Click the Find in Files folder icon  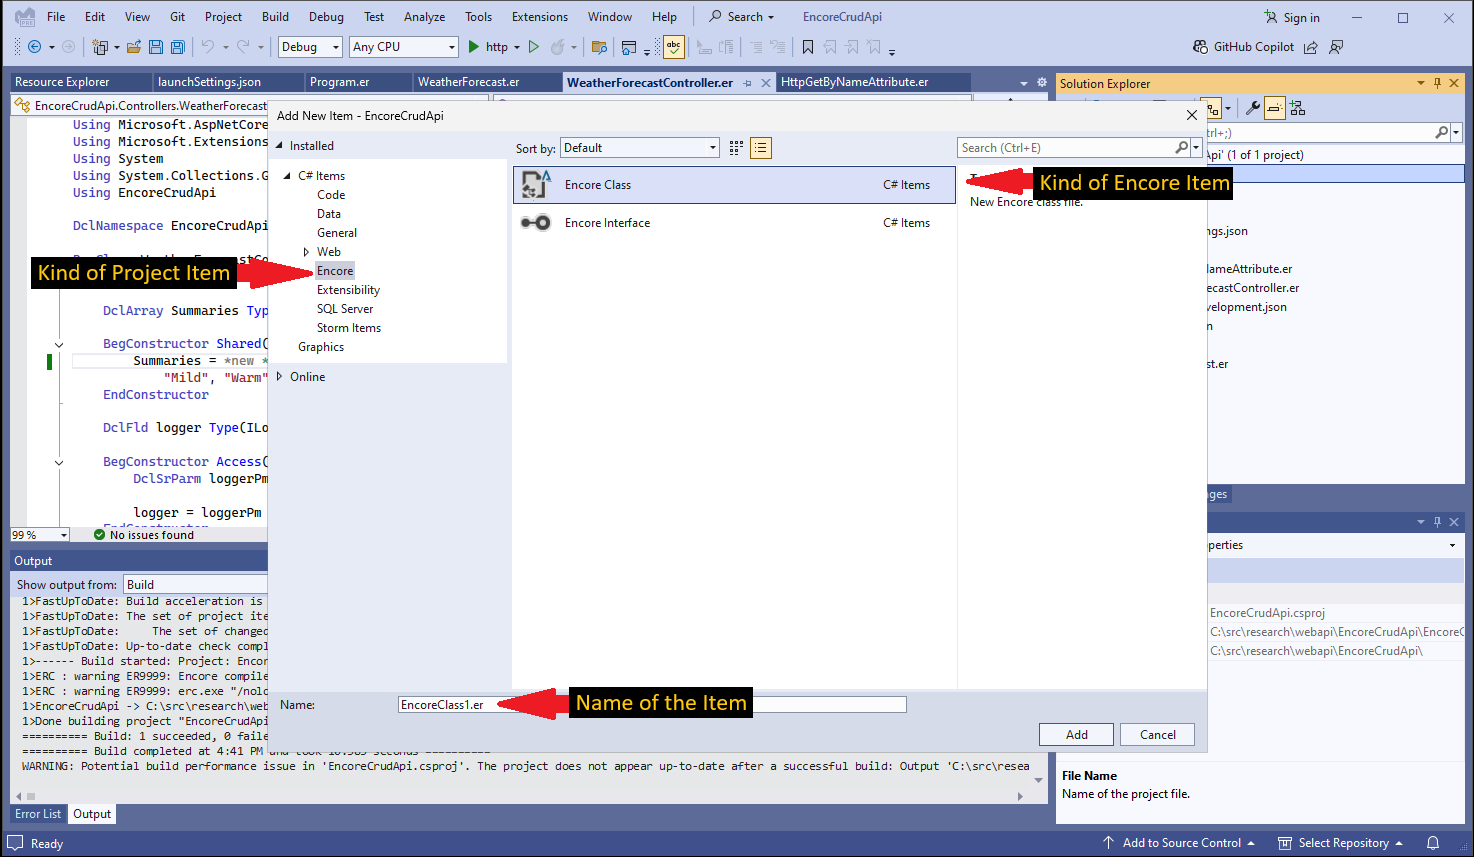coord(599,47)
